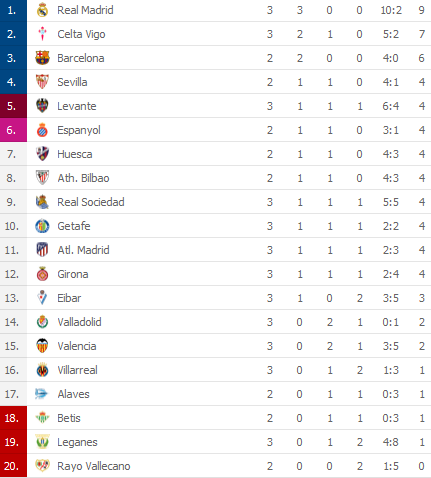Click the Real Madrid club crest
The height and width of the screenshot is (478, 431).
42,10
